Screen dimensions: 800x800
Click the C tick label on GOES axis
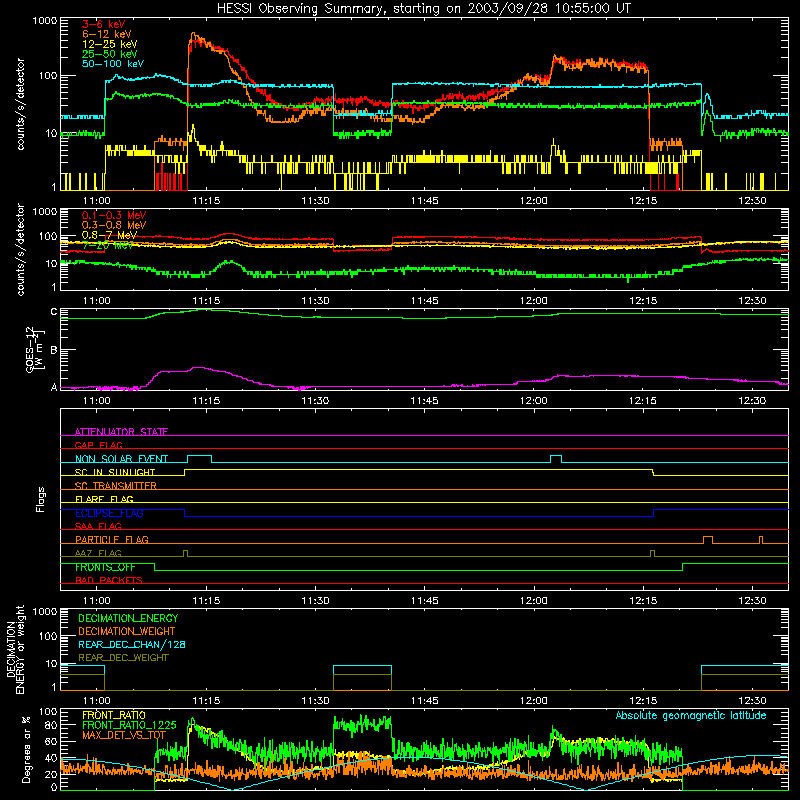pyautogui.click(x=54, y=311)
